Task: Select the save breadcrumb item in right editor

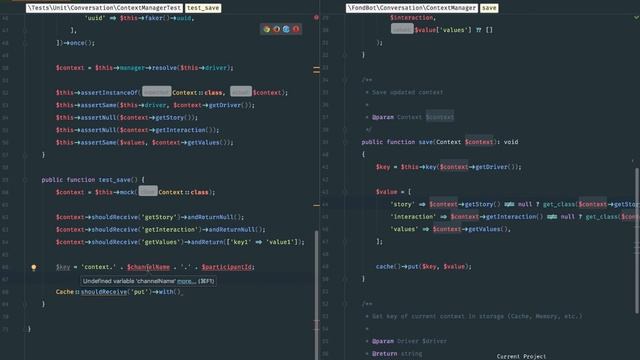Action: (489, 8)
